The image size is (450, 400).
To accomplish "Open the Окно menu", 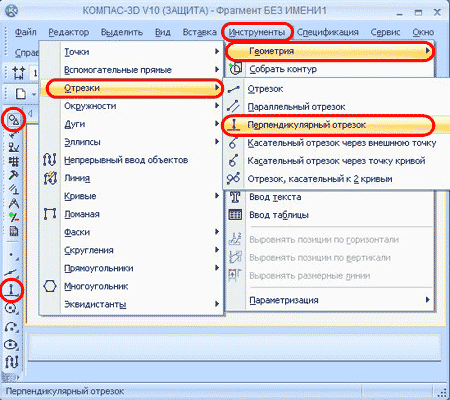I will click(x=423, y=32).
